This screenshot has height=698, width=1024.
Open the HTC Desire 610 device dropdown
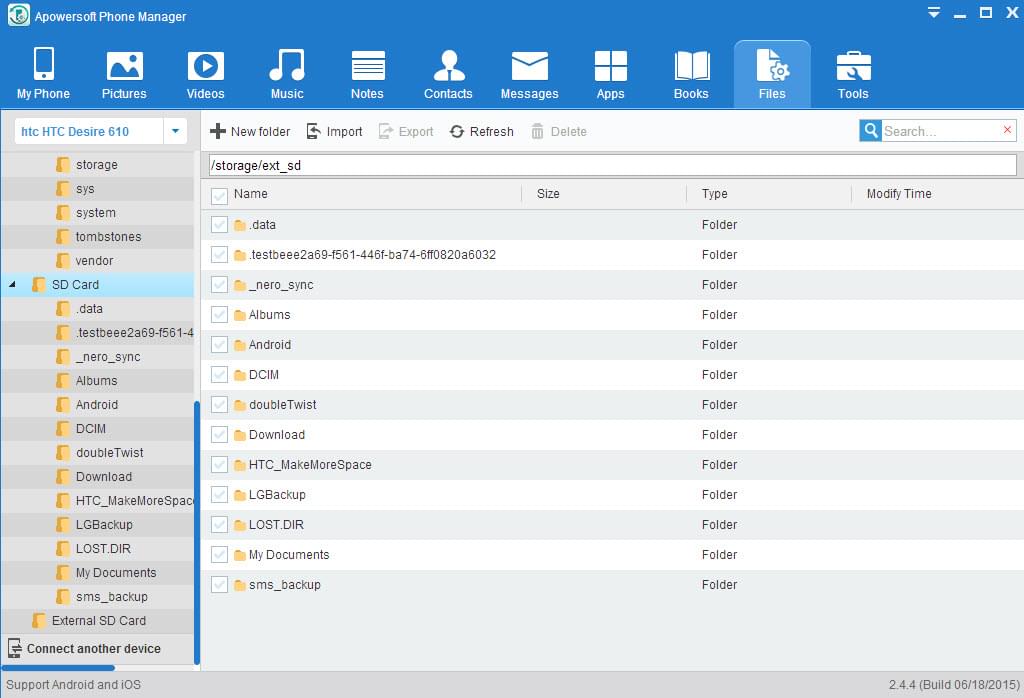[175, 131]
